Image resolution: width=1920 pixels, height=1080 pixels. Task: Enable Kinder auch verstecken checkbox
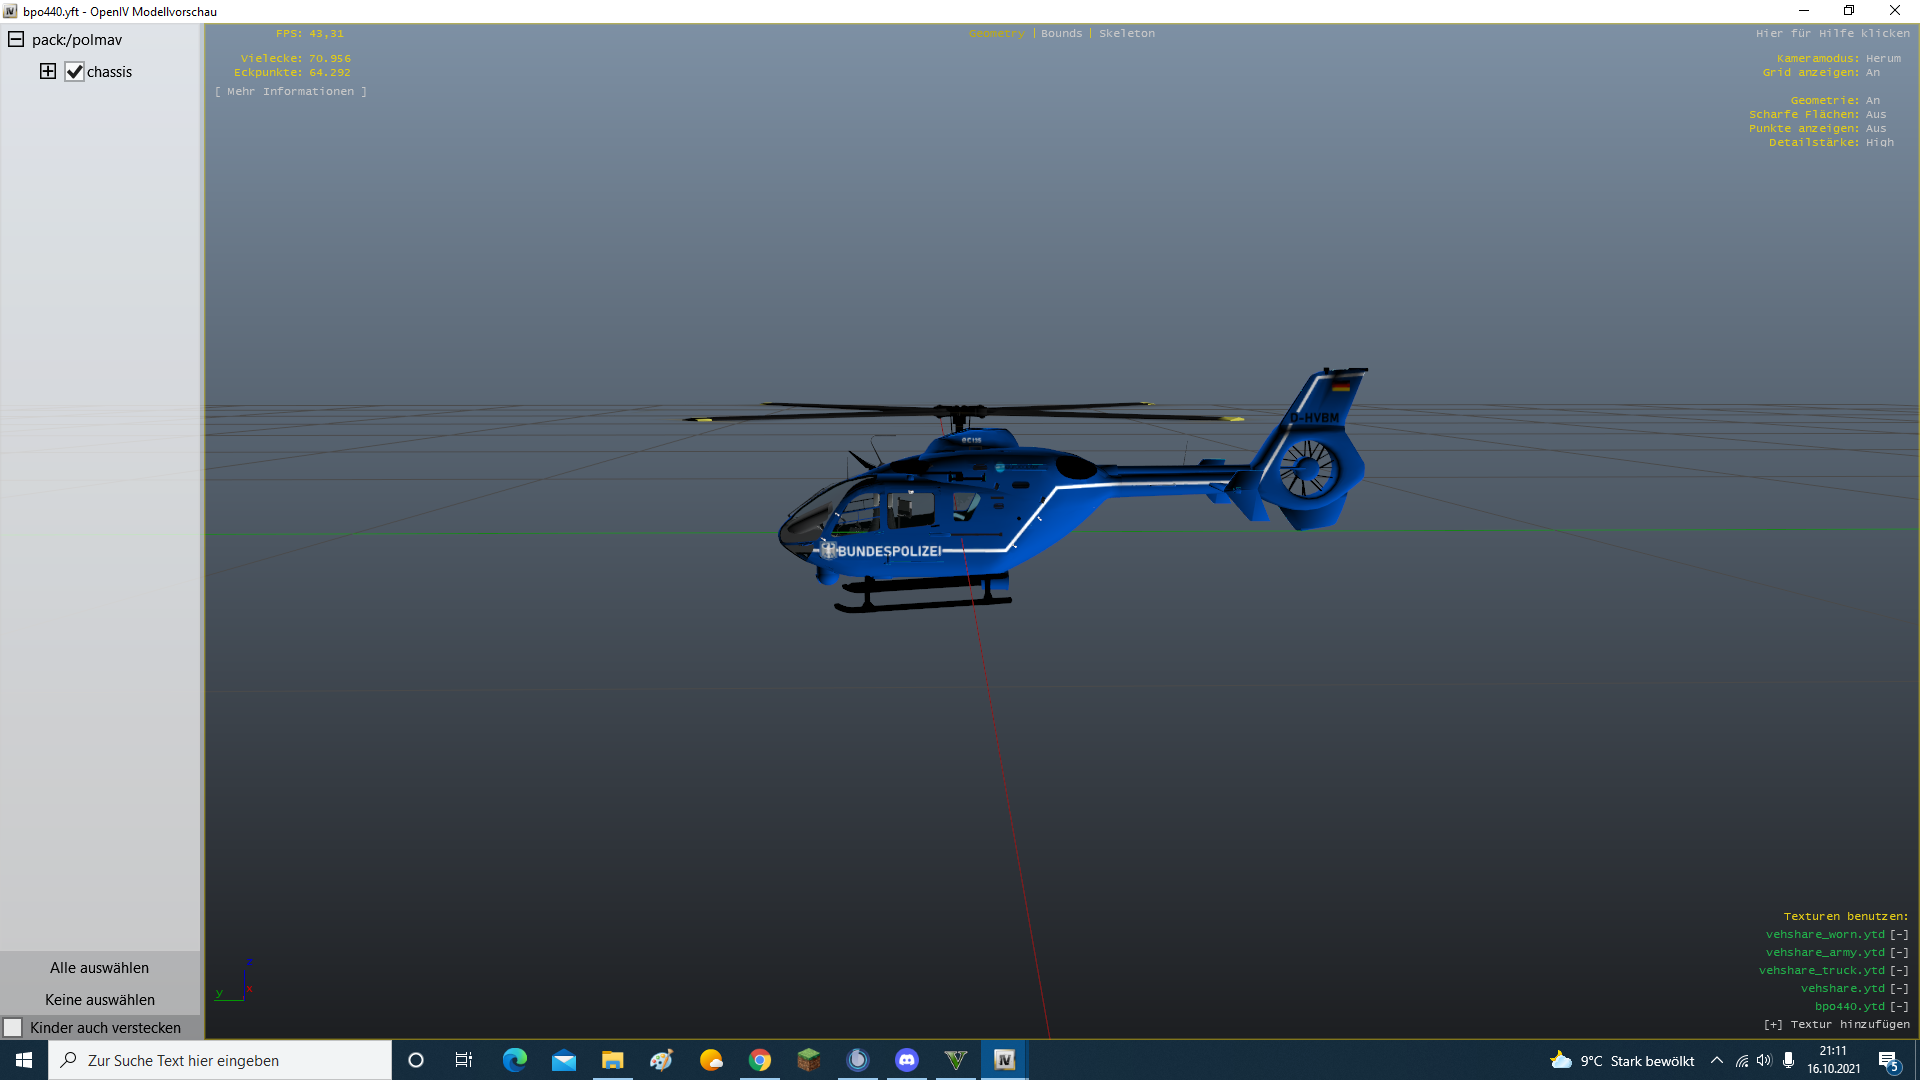[13, 1028]
